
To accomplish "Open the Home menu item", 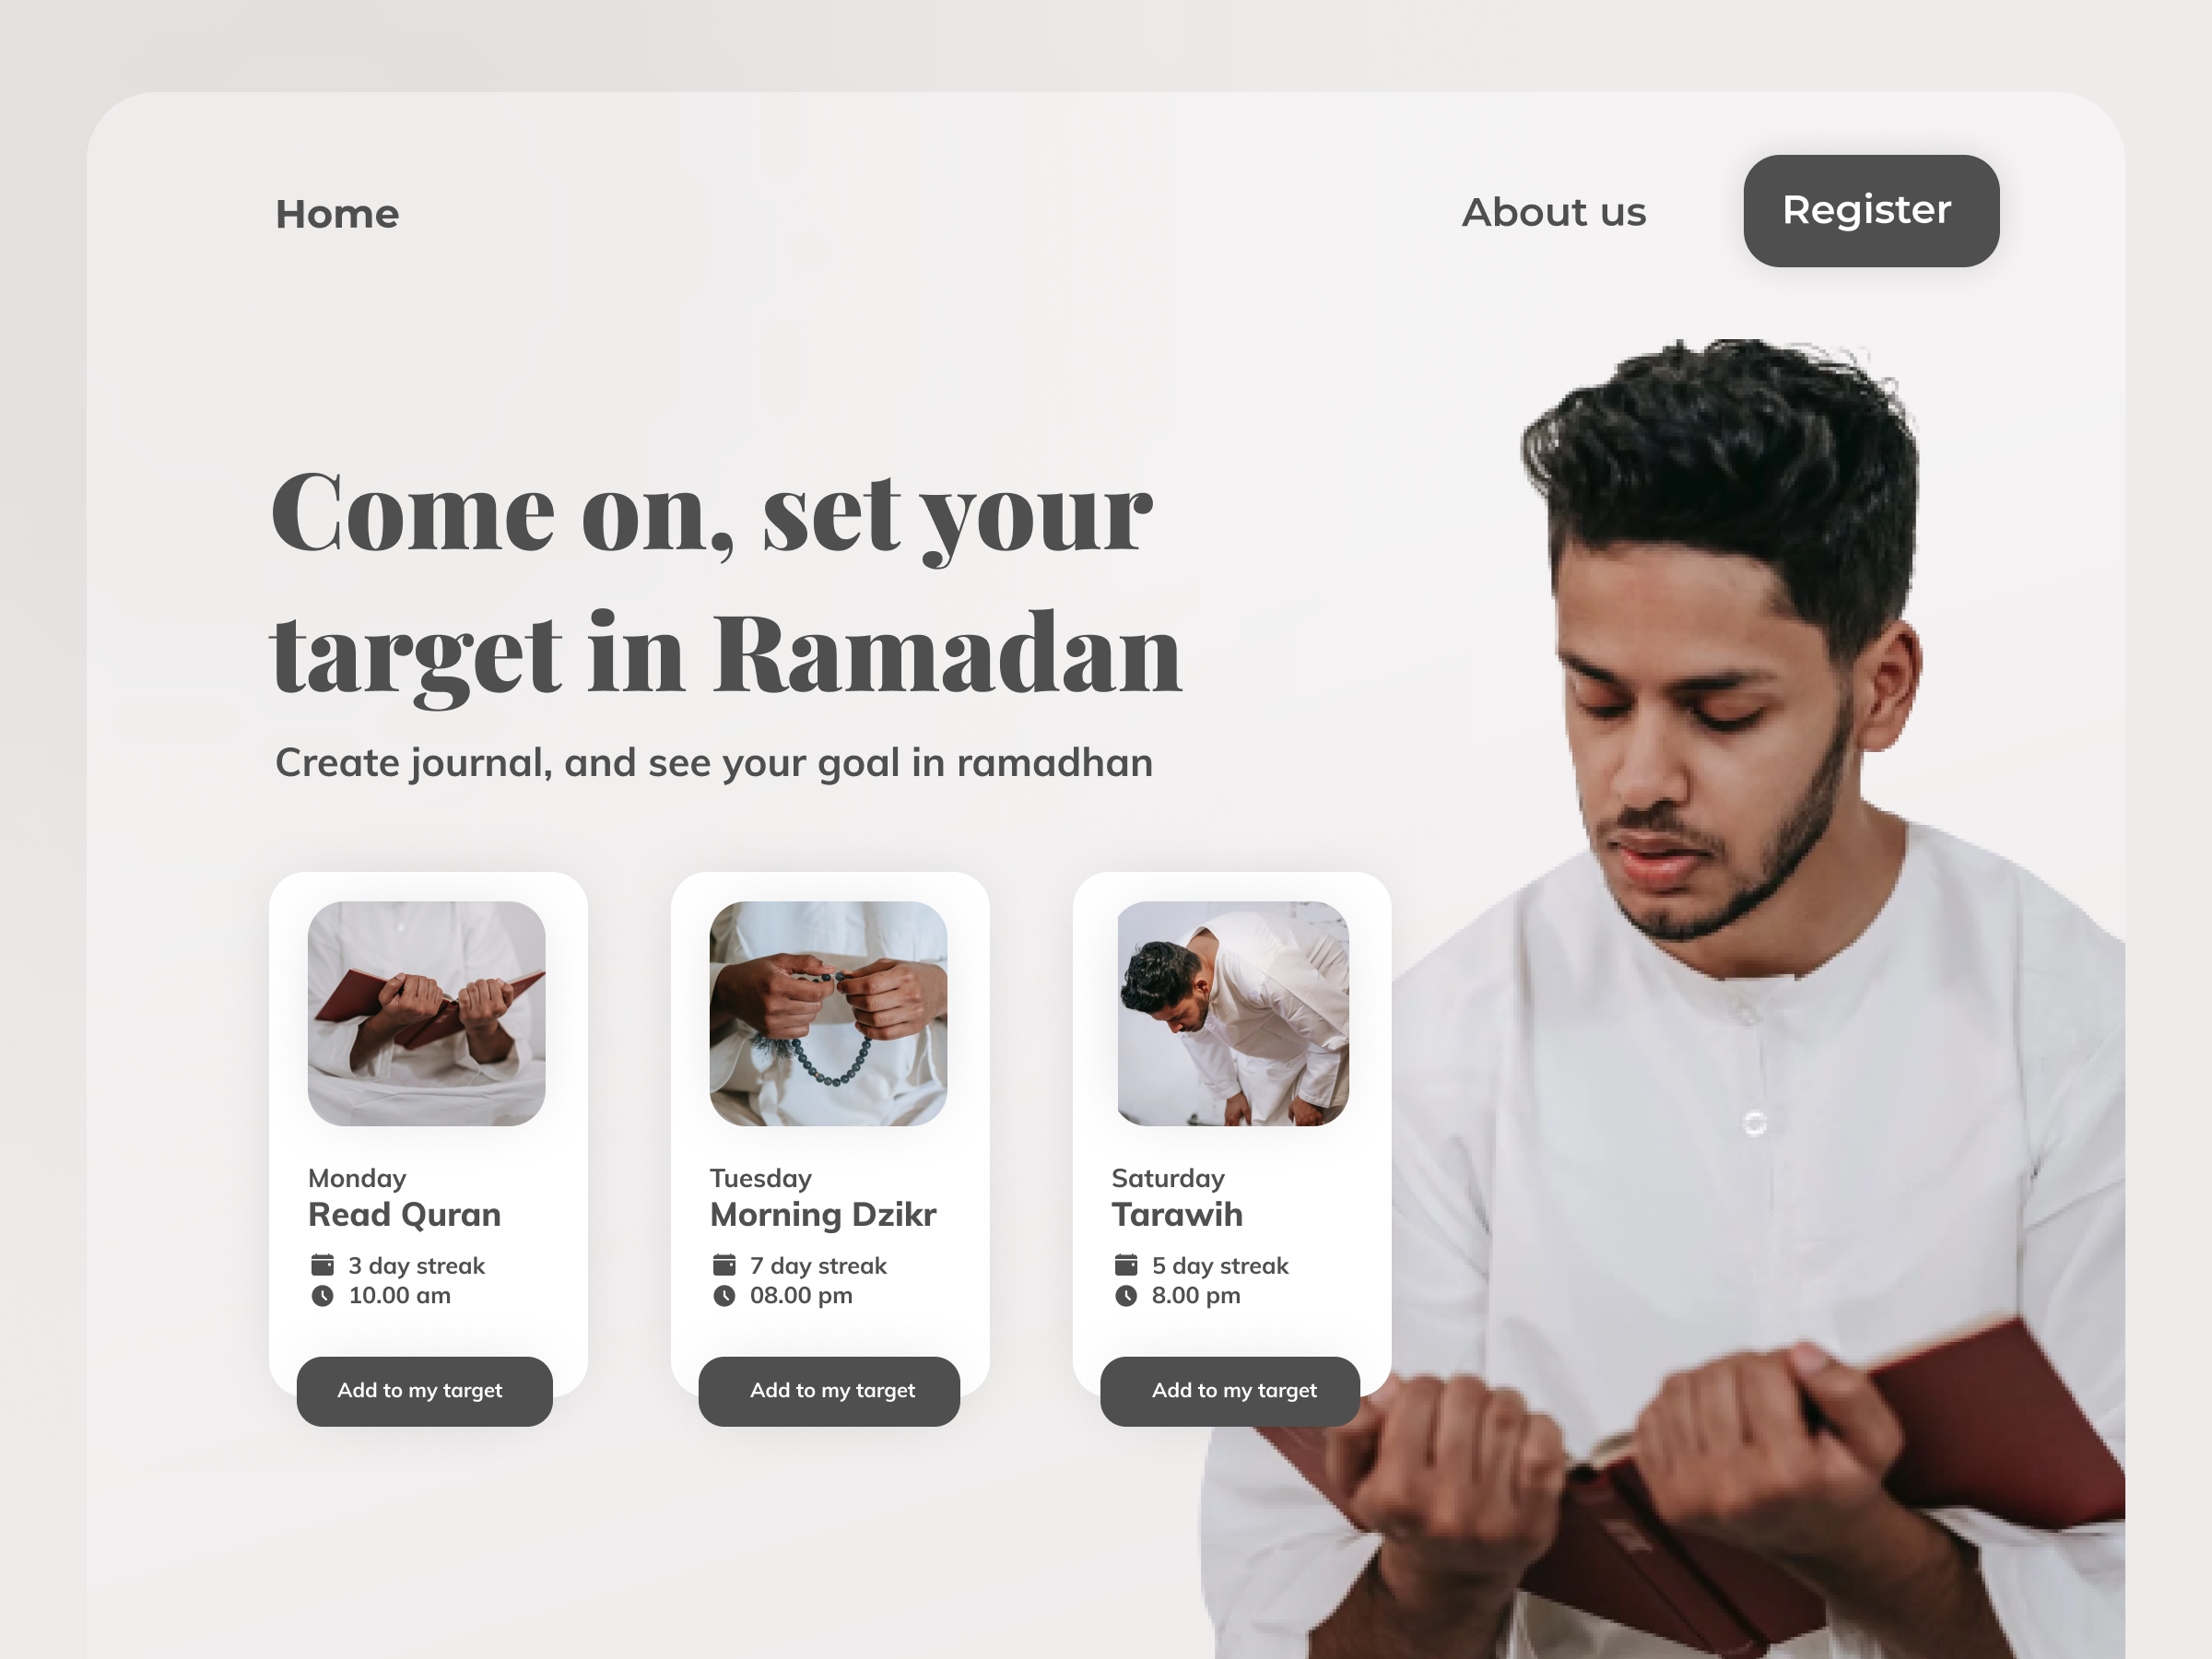I will [x=337, y=214].
